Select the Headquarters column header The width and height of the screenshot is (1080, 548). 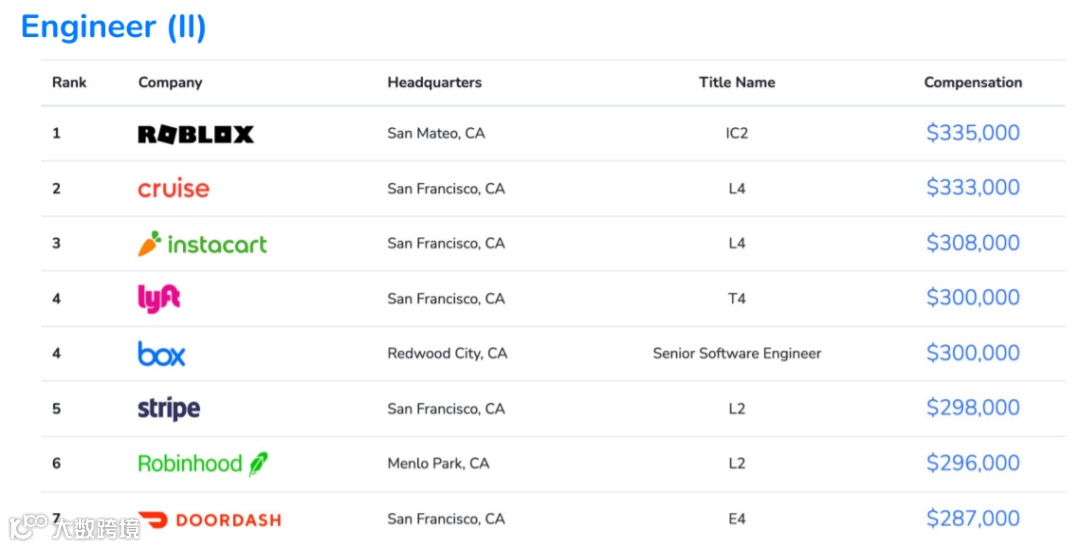click(x=434, y=83)
